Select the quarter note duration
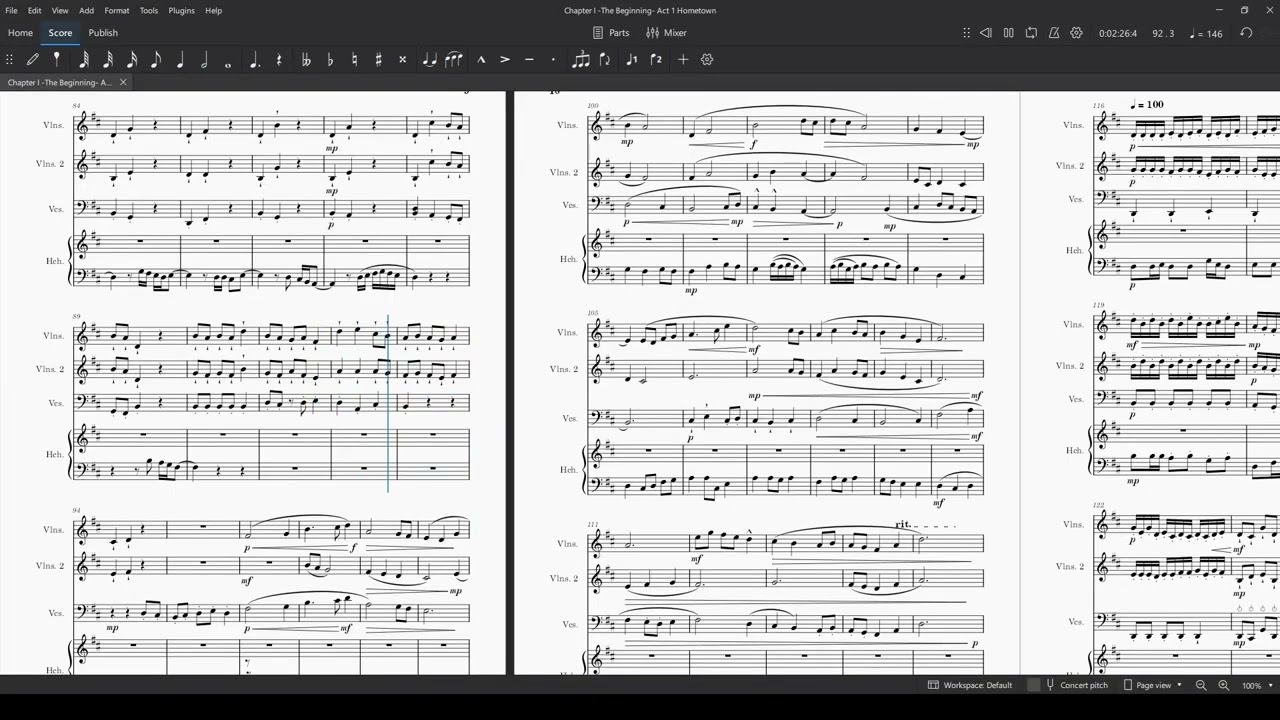The height and width of the screenshot is (720, 1280). tap(180, 60)
